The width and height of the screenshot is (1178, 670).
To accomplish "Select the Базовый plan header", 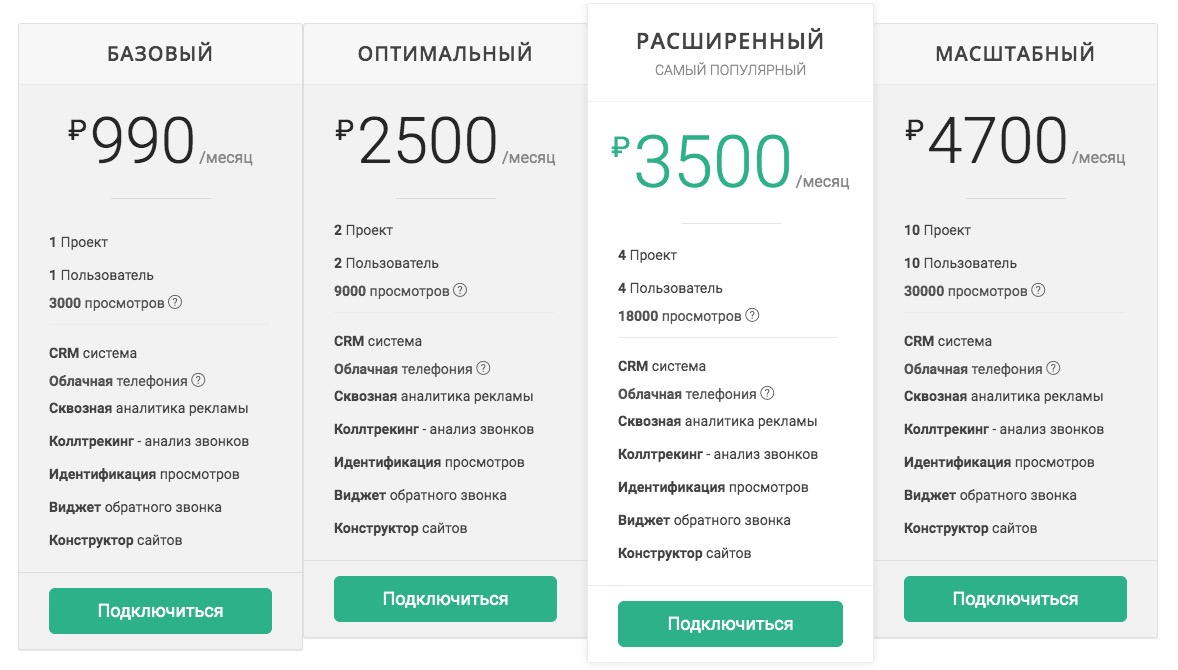I will pos(160,53).
